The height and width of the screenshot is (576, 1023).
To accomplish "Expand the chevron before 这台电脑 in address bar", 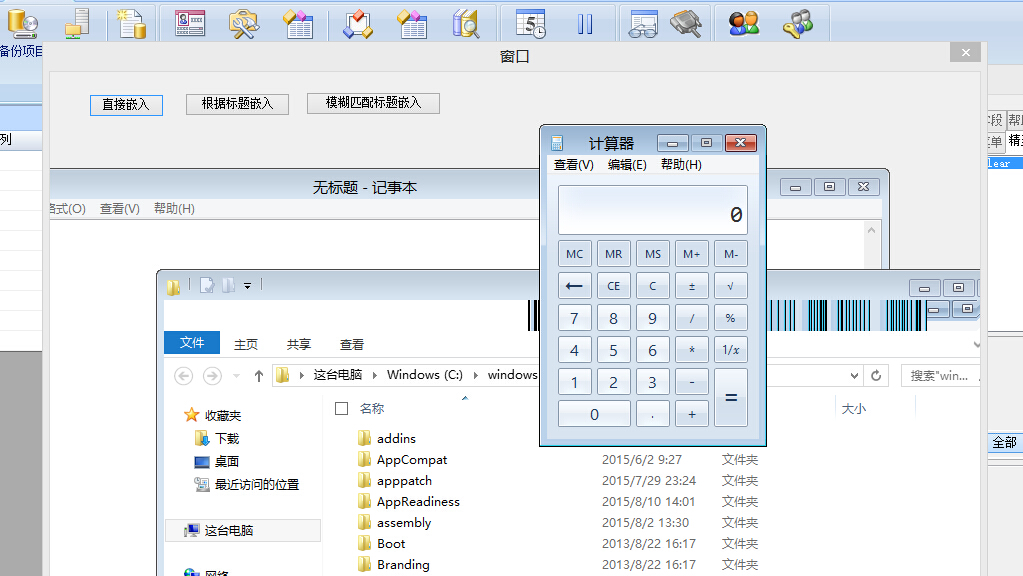I will tap(301, 375).
